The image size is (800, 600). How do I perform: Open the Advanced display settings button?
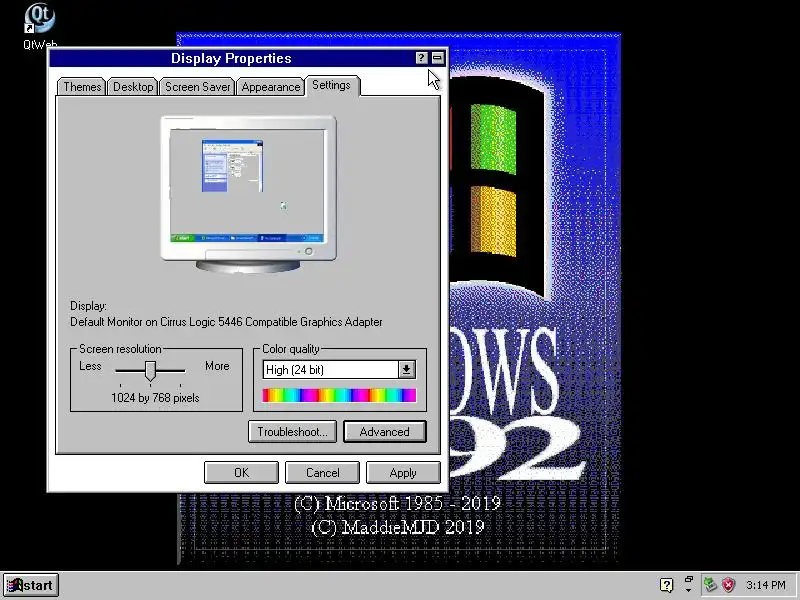click(x=385, y=432)
